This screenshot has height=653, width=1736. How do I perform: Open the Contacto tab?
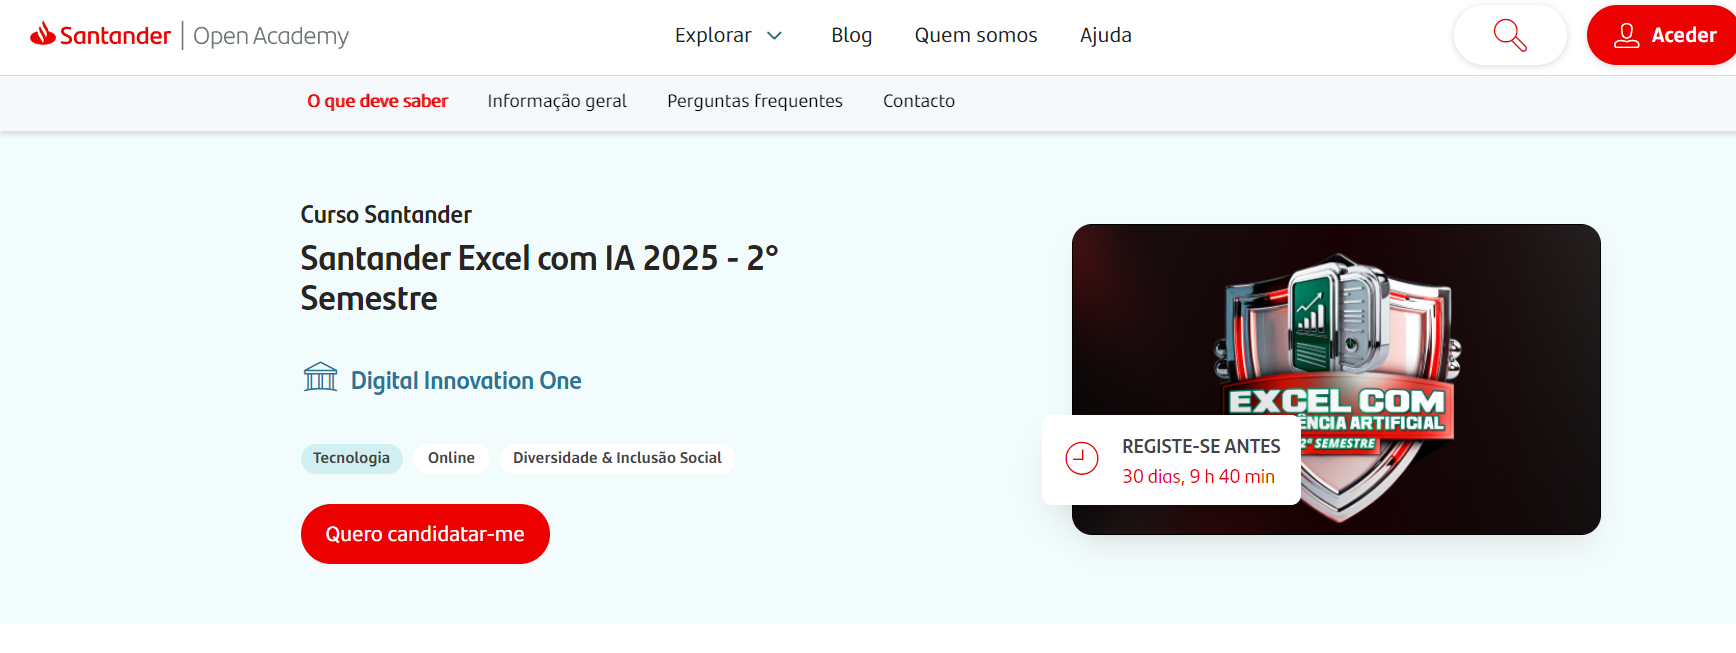918,101
